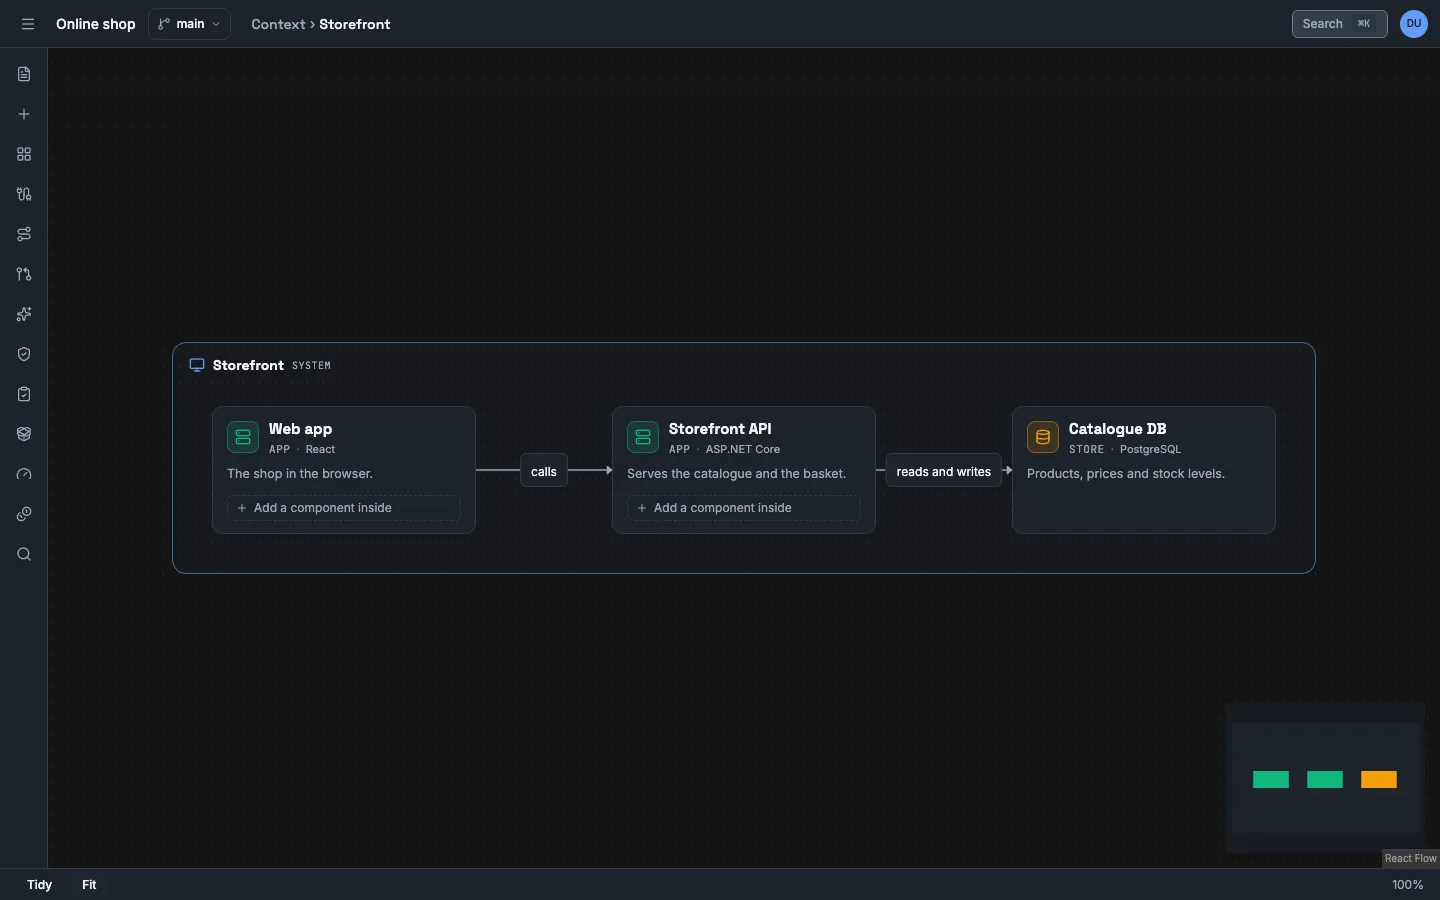Click the magnifier search icon in sidebar
Image resolution: width=1440 pixels, height=900 pixels.
(24, 554)
